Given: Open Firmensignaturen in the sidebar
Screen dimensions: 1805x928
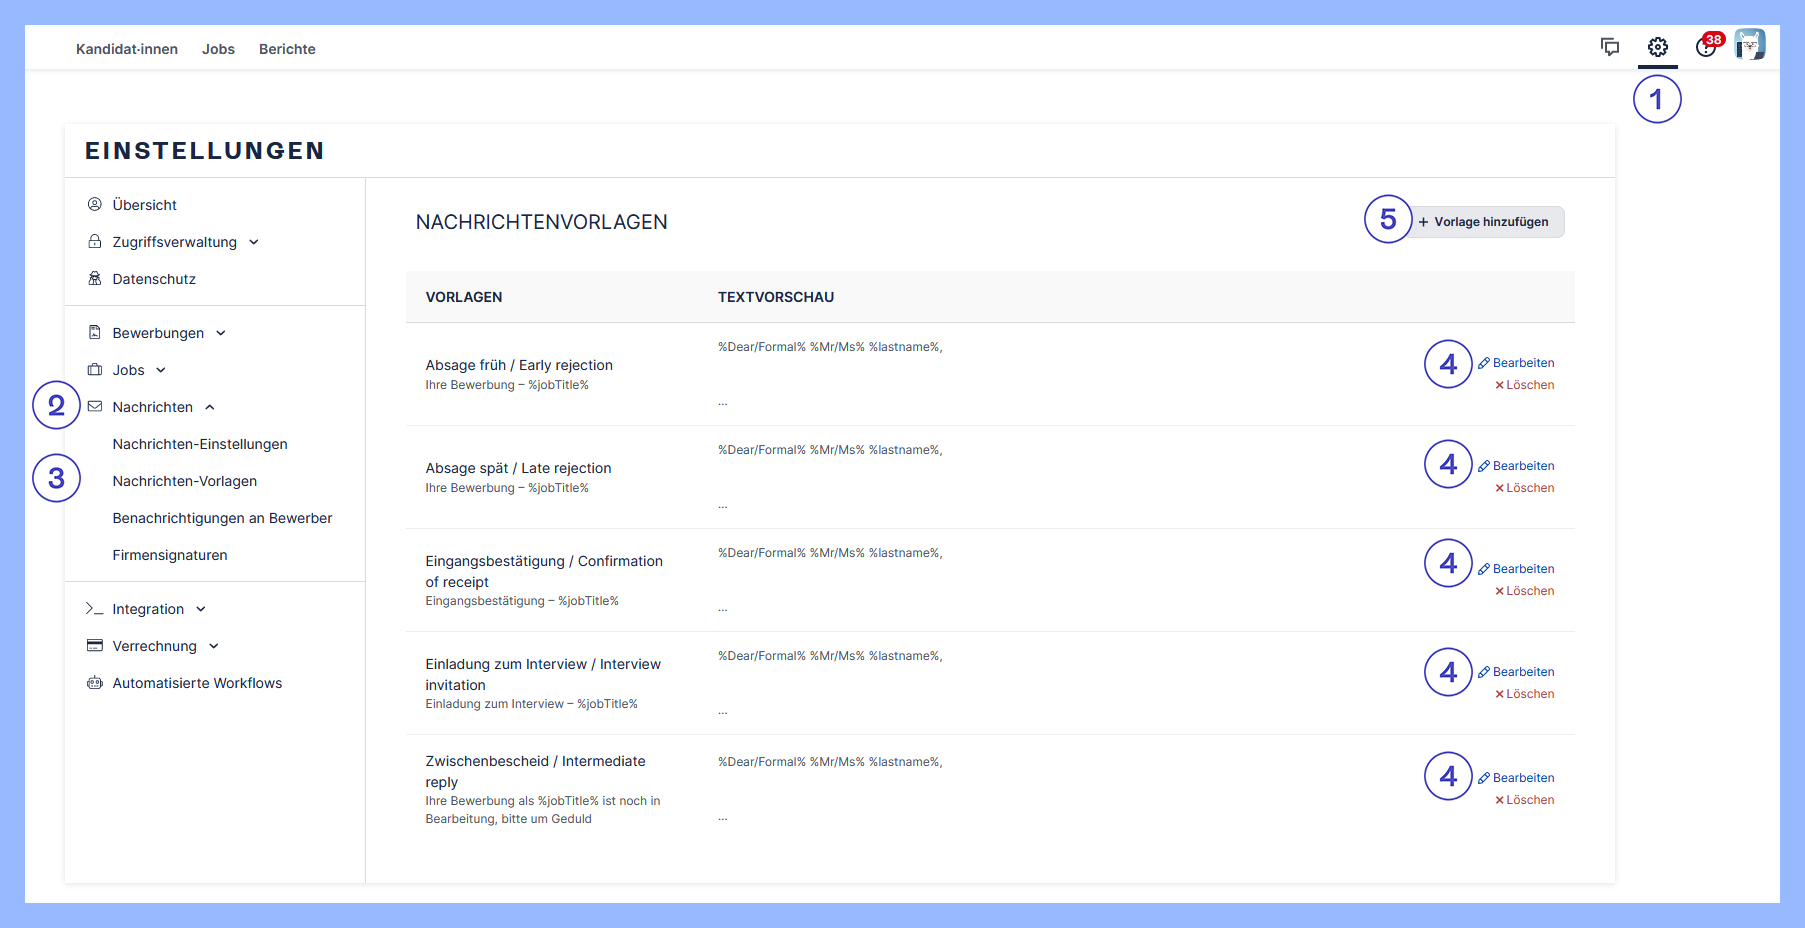Looking at the screenshot, I should point(170,555).
